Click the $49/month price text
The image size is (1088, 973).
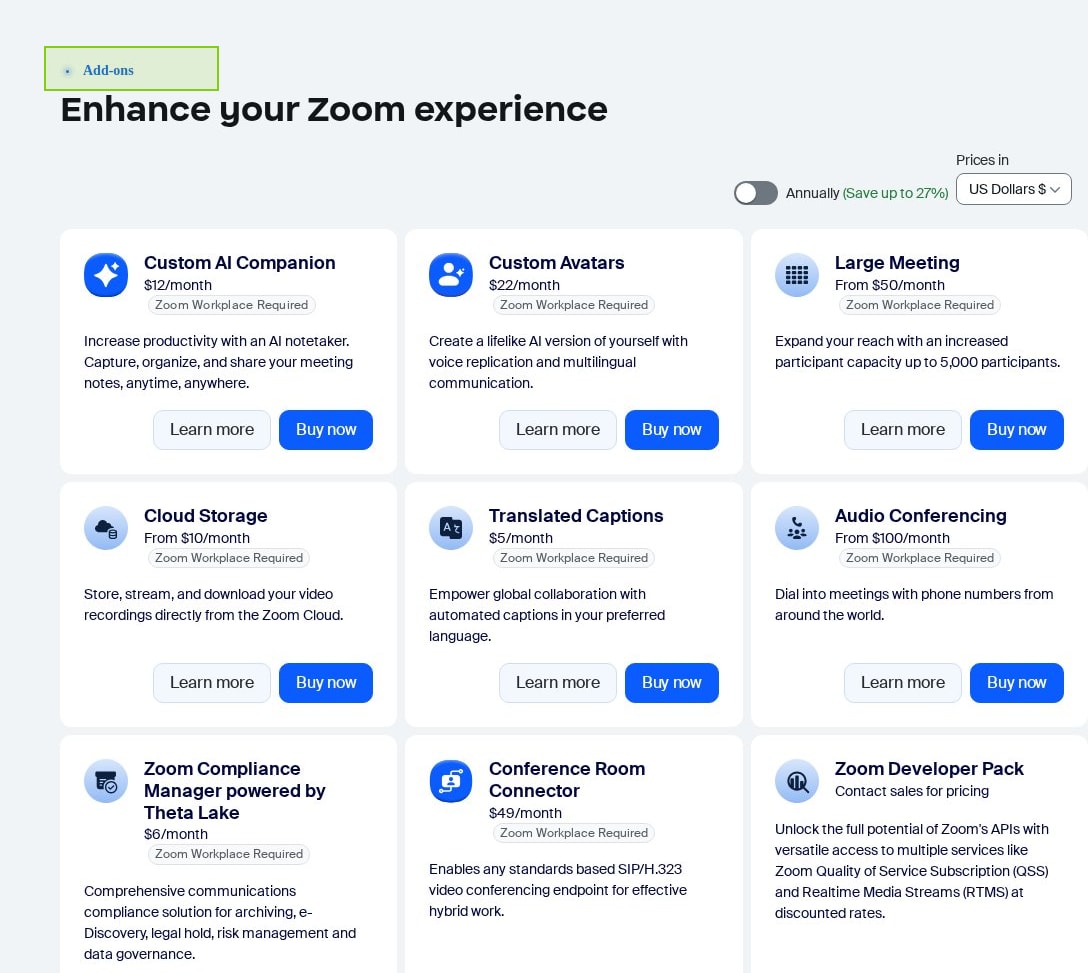525,813
